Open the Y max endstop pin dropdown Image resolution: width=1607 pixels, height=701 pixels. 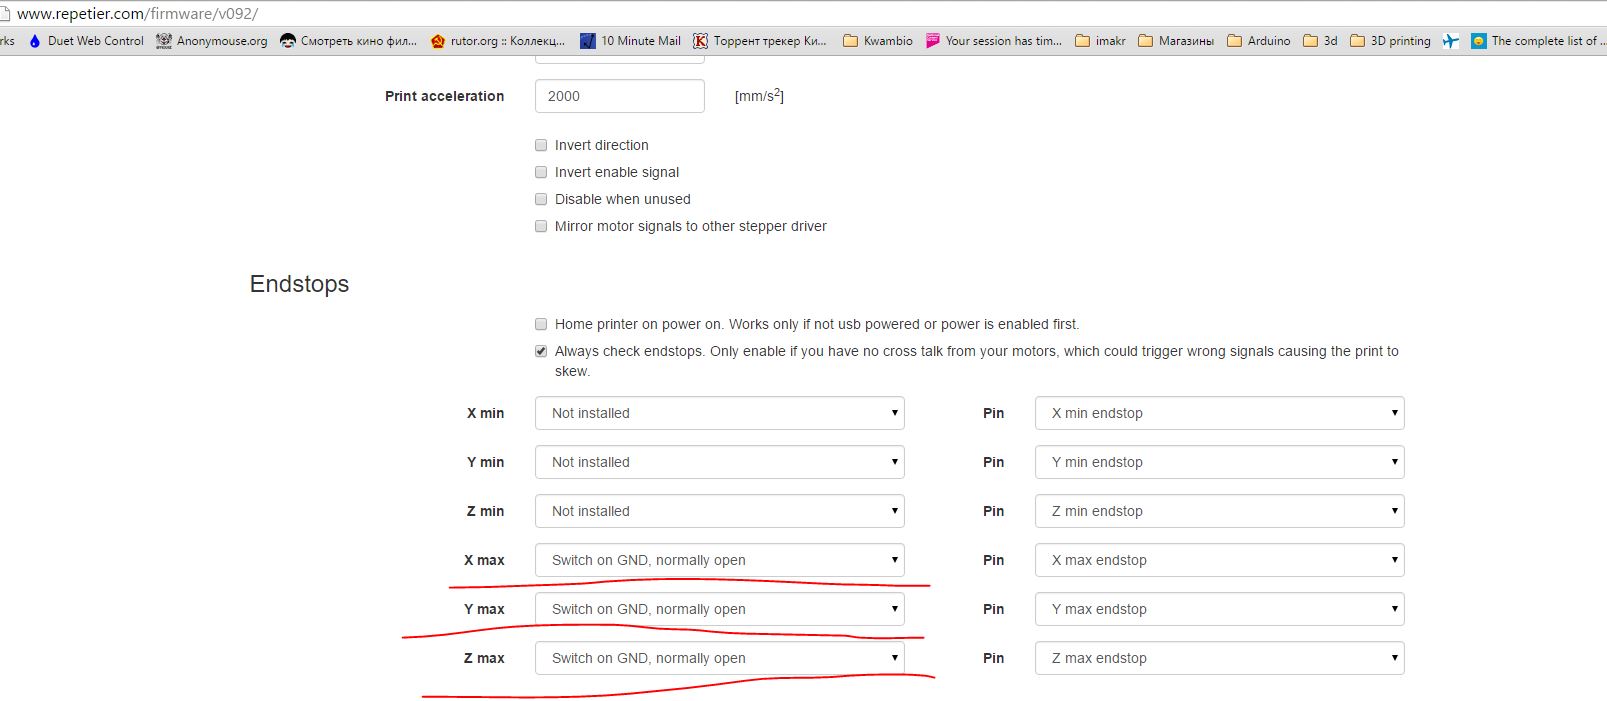(1219, 609)
